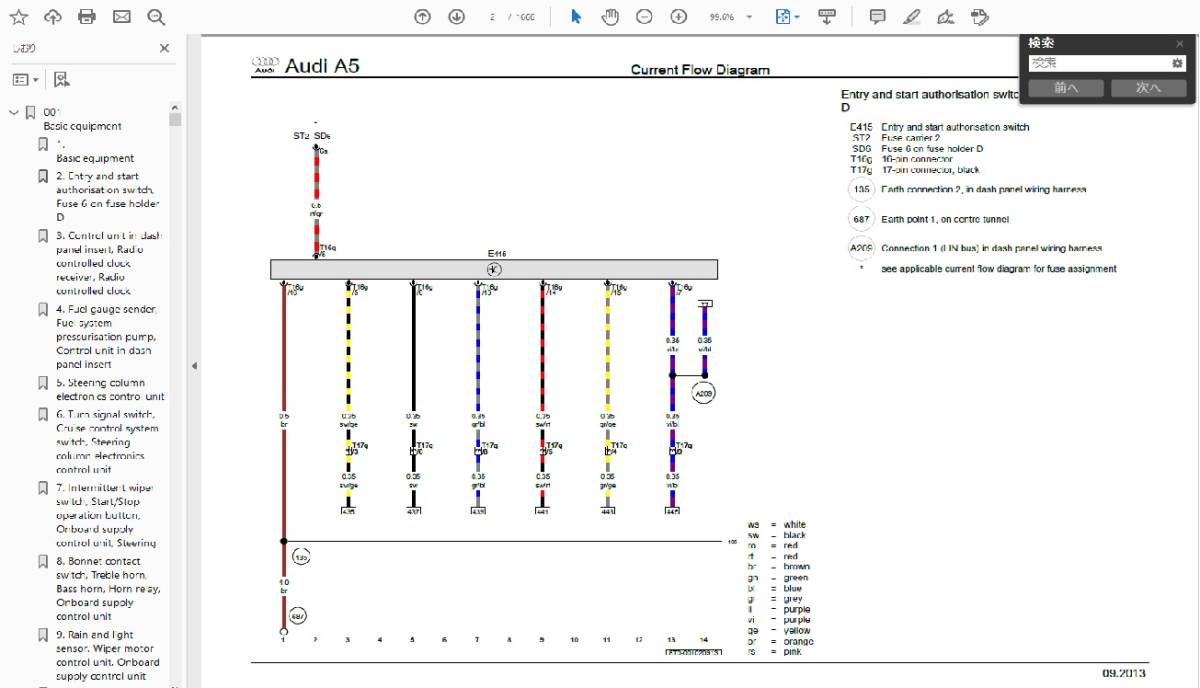Click the E415 legend entry text

coord(939,127)
